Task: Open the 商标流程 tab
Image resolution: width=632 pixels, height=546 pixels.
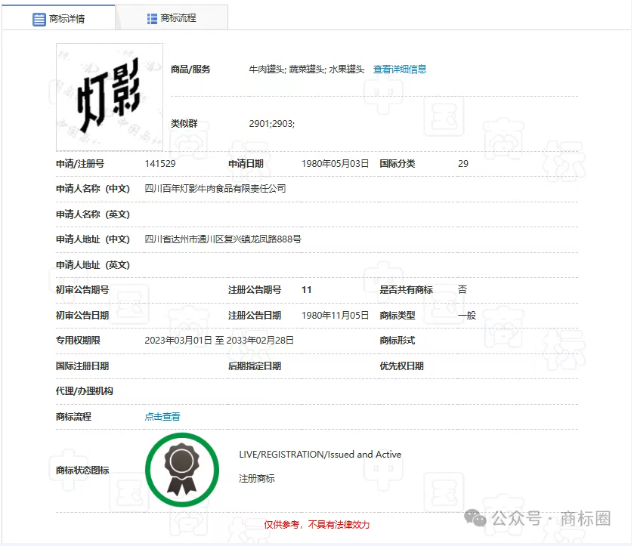Action: [x=171, y=18]
